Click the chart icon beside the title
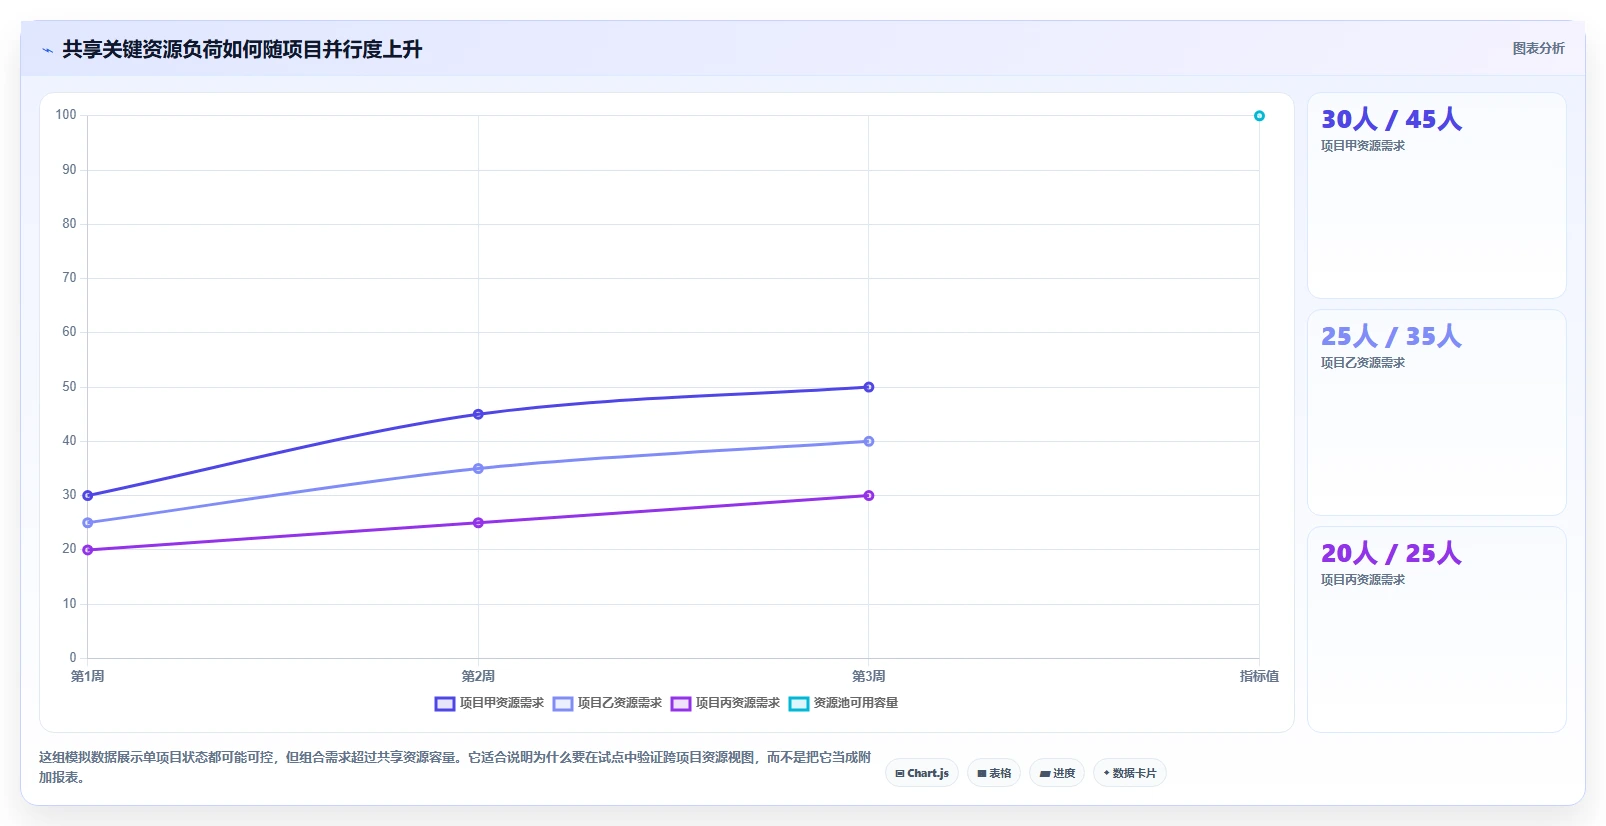Viewport: 1606px width, 826px height. click(48, 50)
